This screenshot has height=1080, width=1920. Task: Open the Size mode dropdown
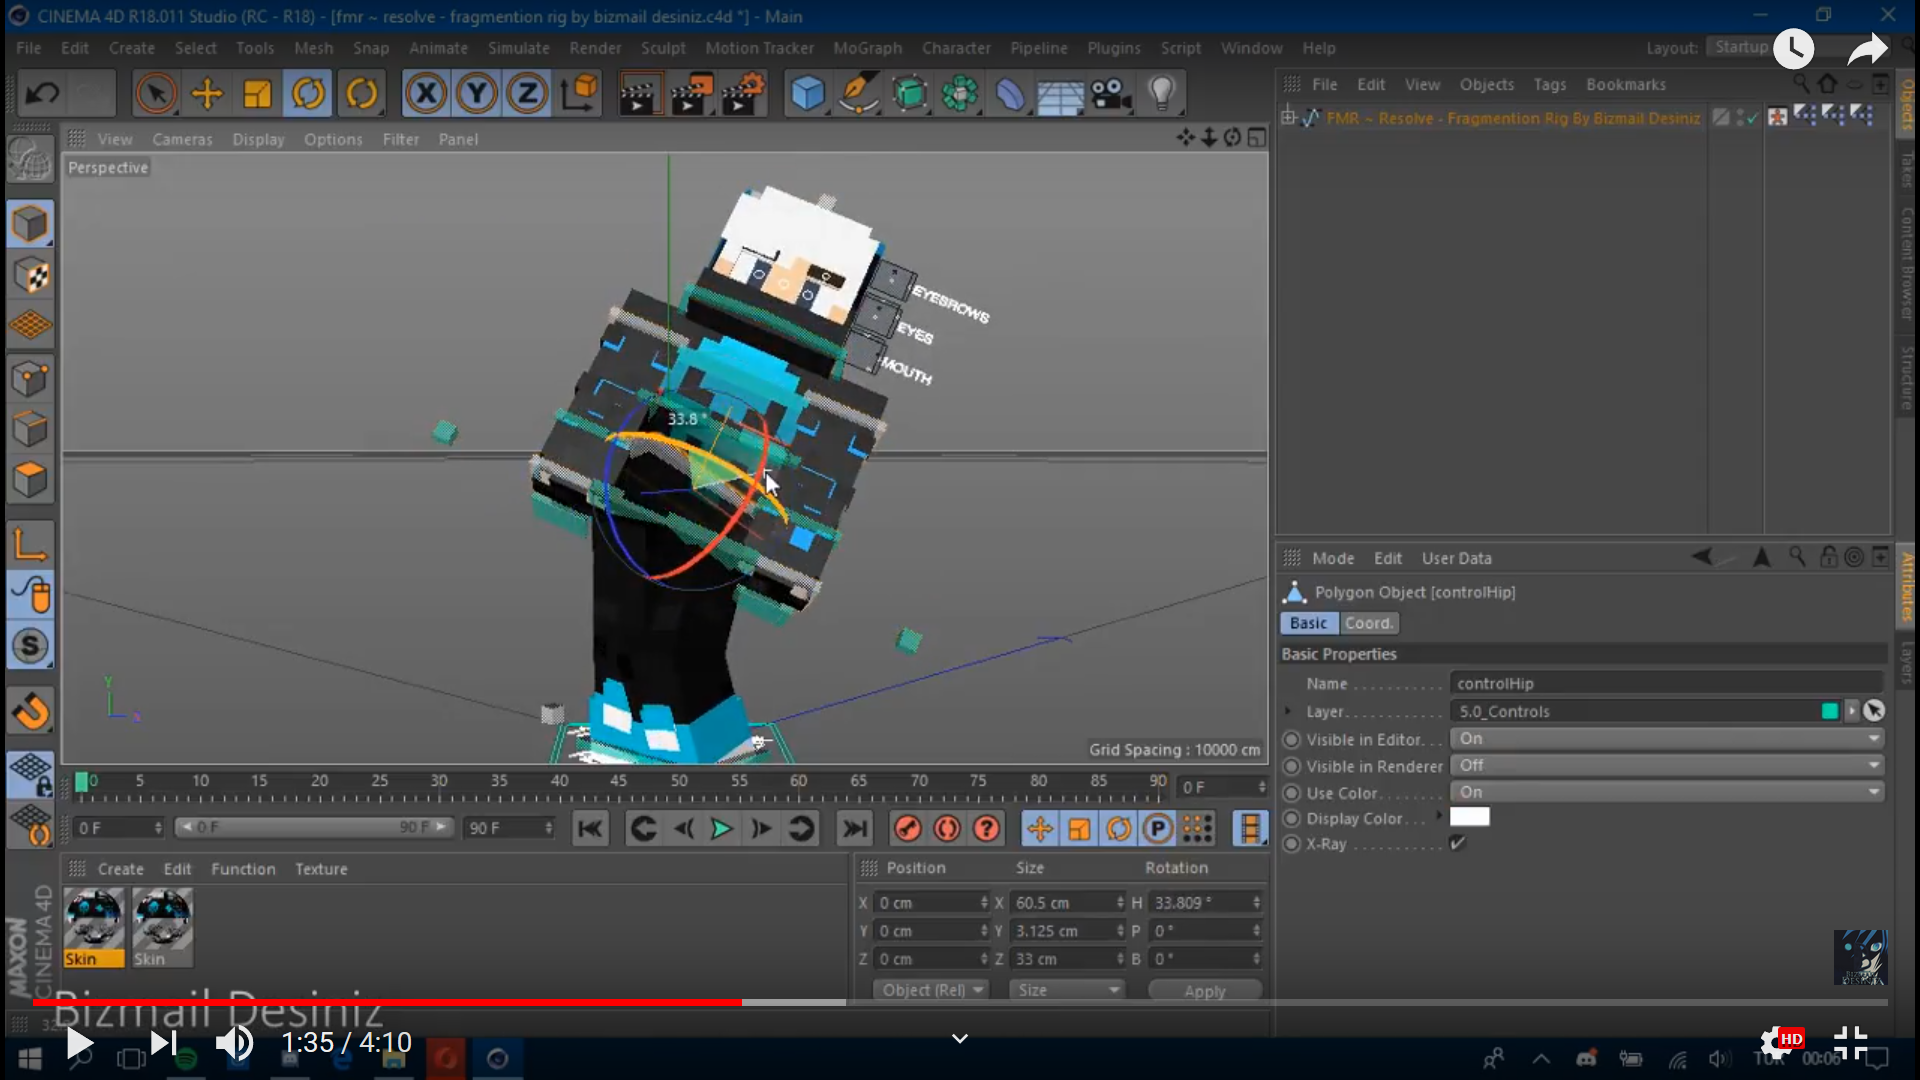pos(1066,990)
